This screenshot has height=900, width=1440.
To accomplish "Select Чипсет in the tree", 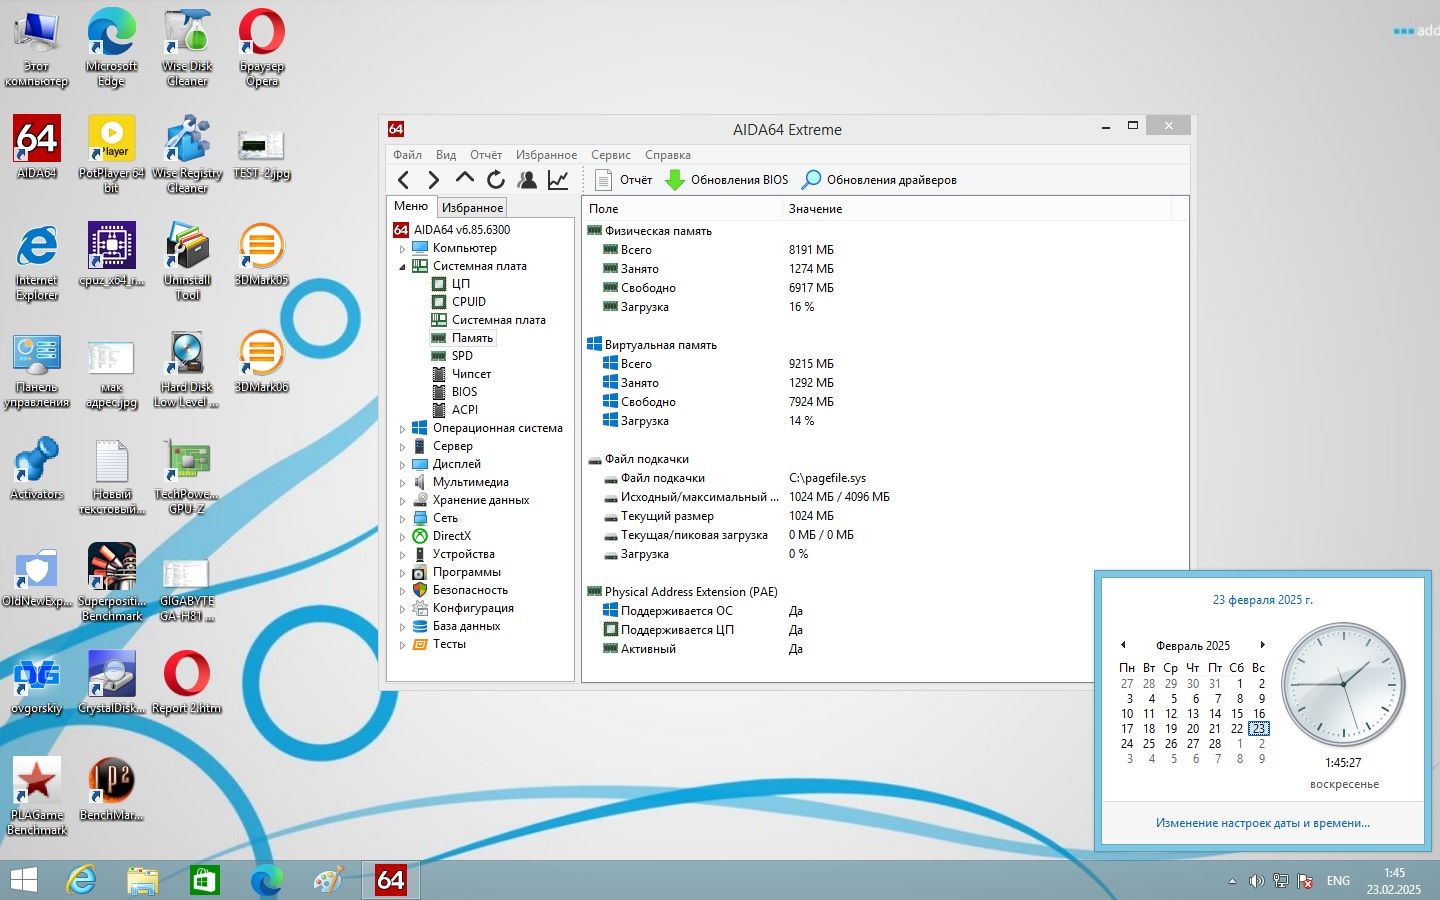I will pos(471,374).
